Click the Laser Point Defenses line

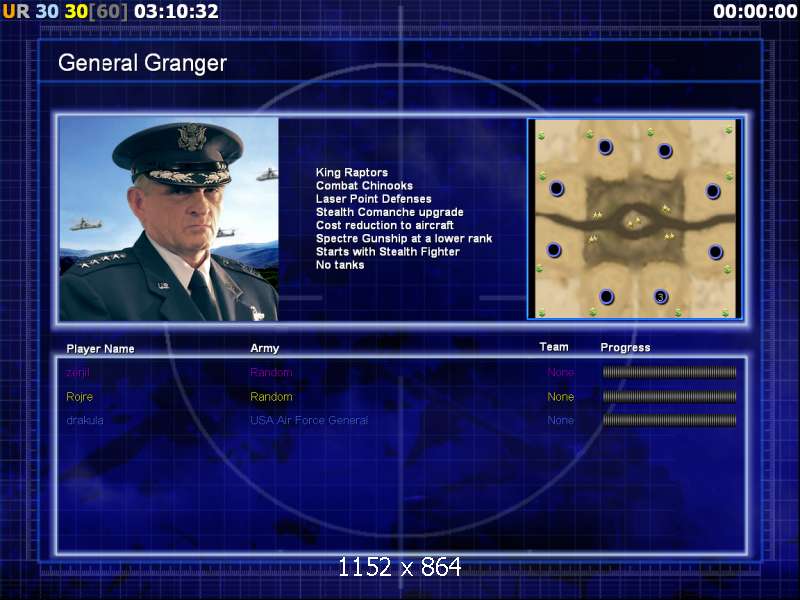pos(373,199)
